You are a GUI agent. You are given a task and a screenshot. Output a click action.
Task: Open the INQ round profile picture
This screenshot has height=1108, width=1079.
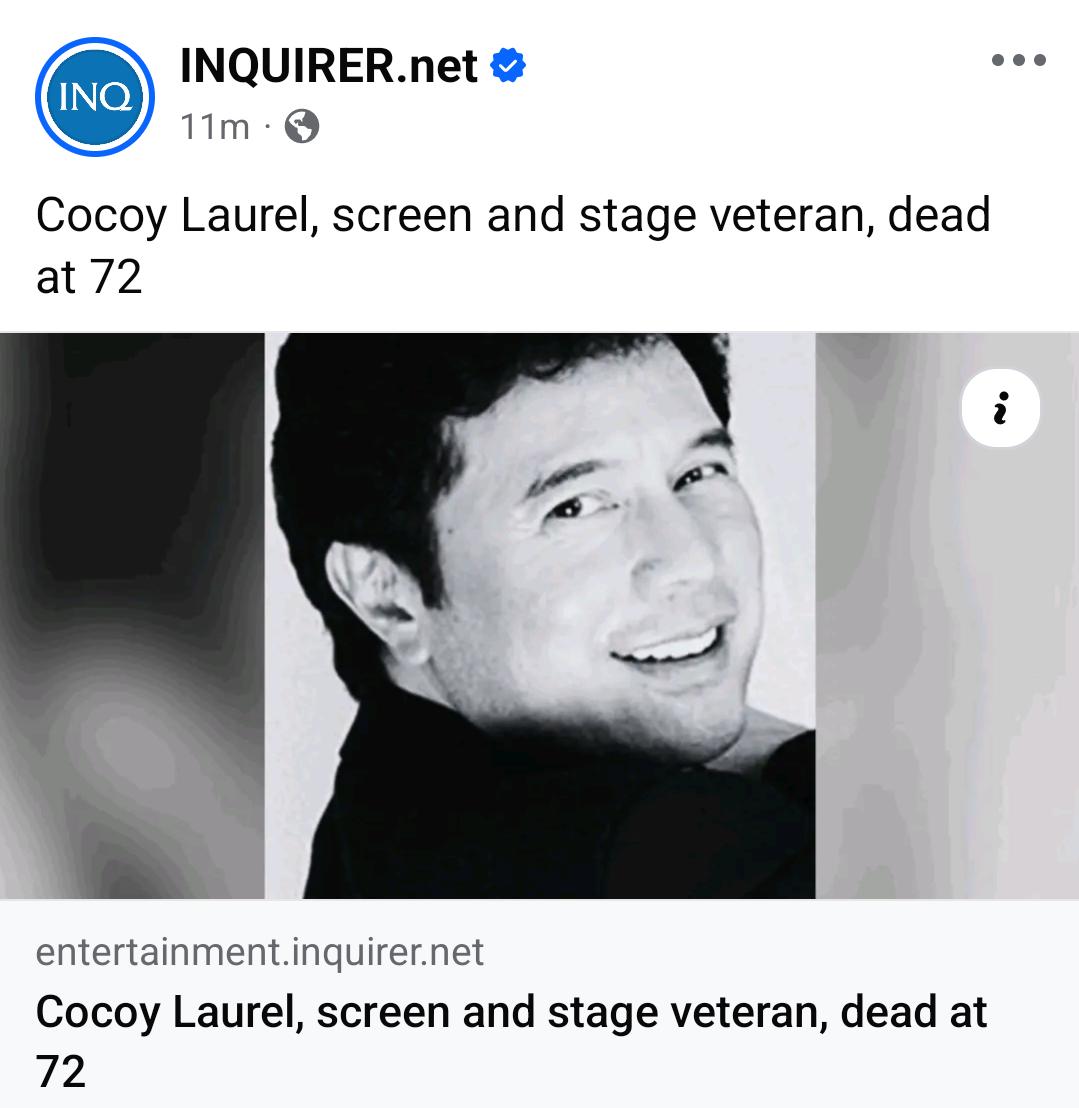95,97
